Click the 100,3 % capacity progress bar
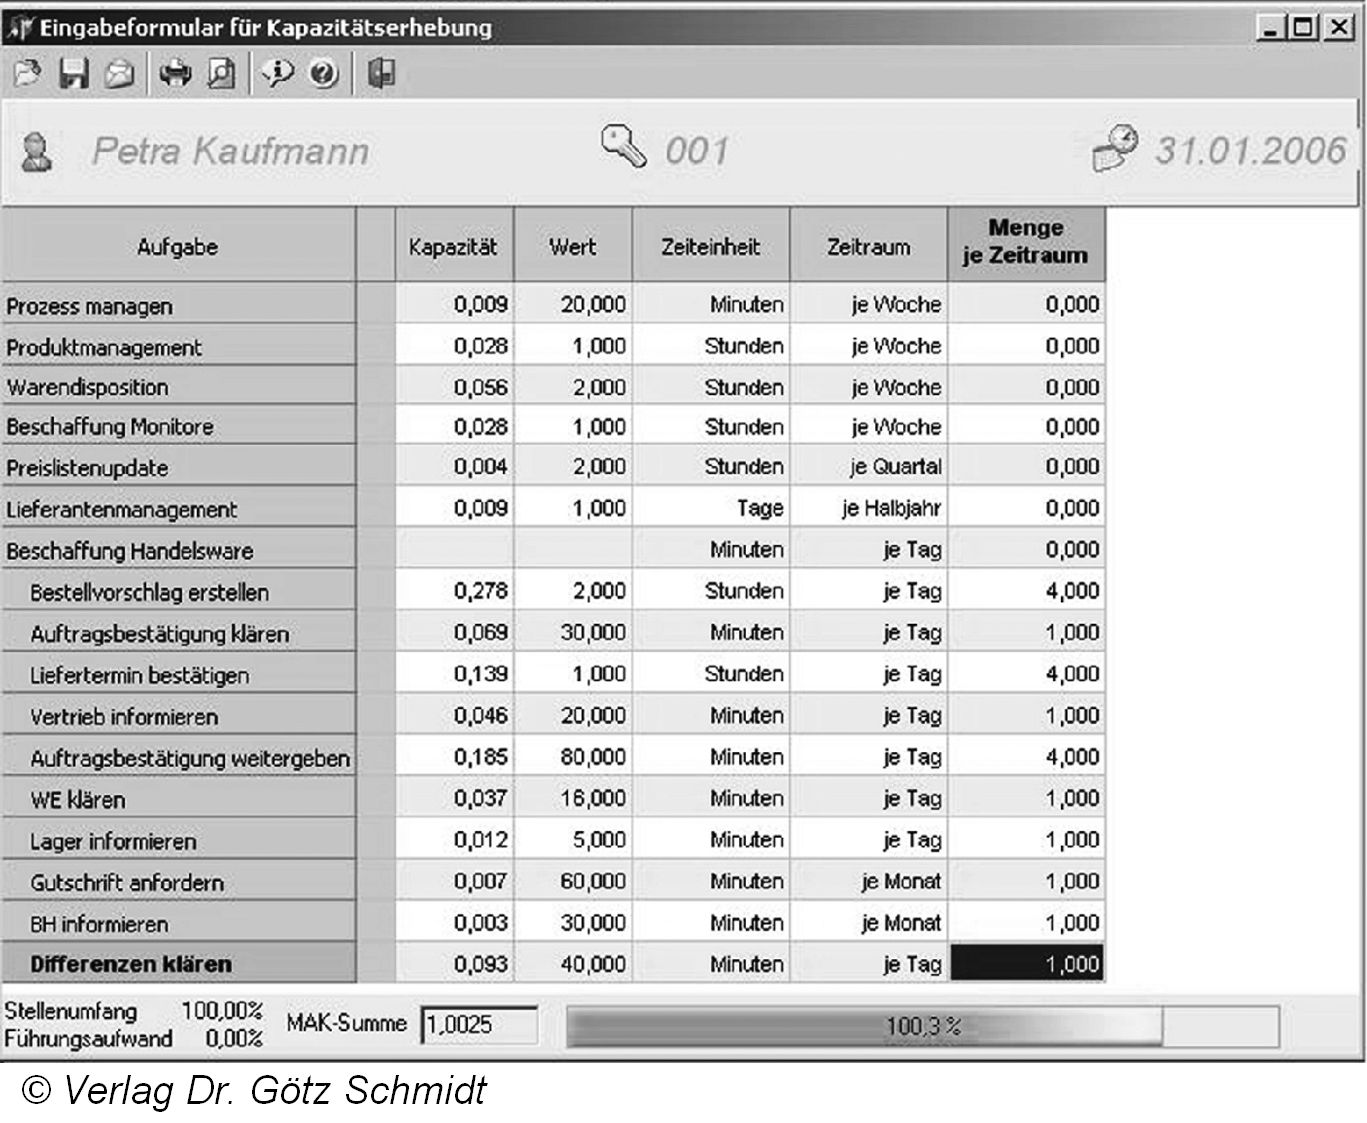The image size is (1367, 1123). [x=921, y=1026]
